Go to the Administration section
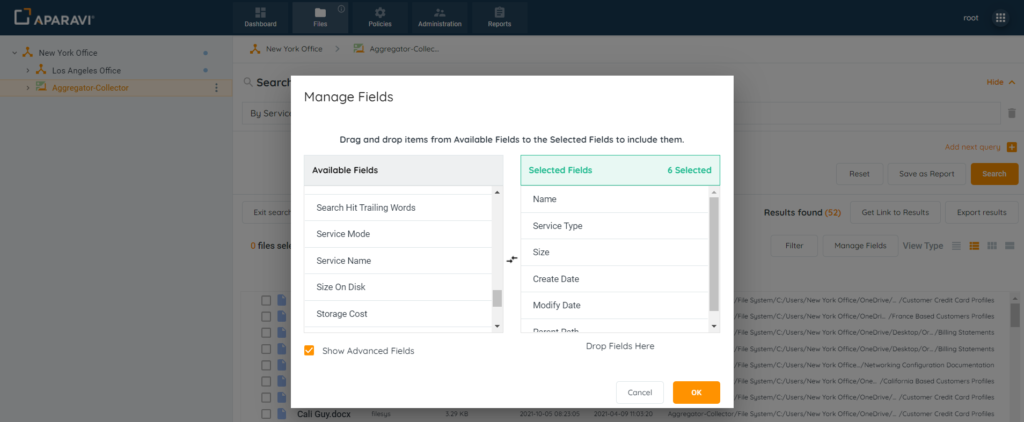The image size is (1024, 422). [440, 17]
